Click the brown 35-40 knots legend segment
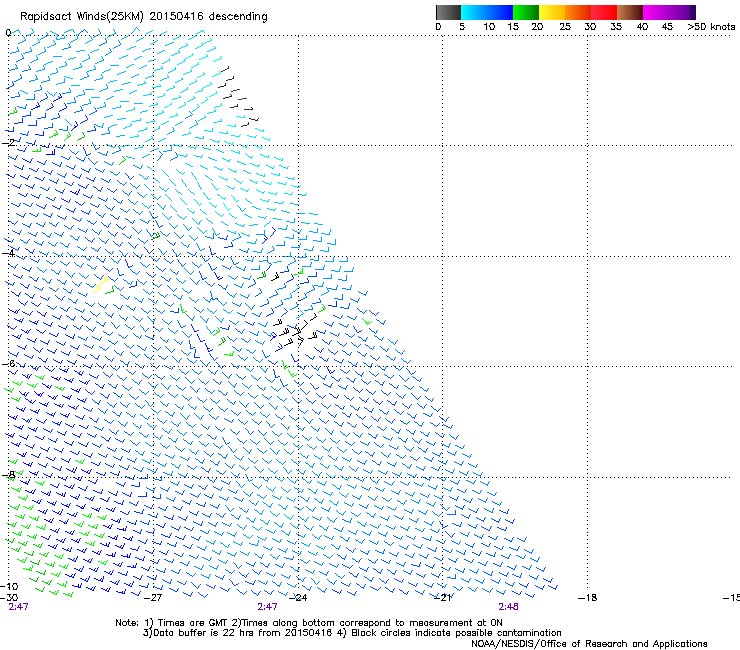The image size is (740, 650). click(630, 12)
